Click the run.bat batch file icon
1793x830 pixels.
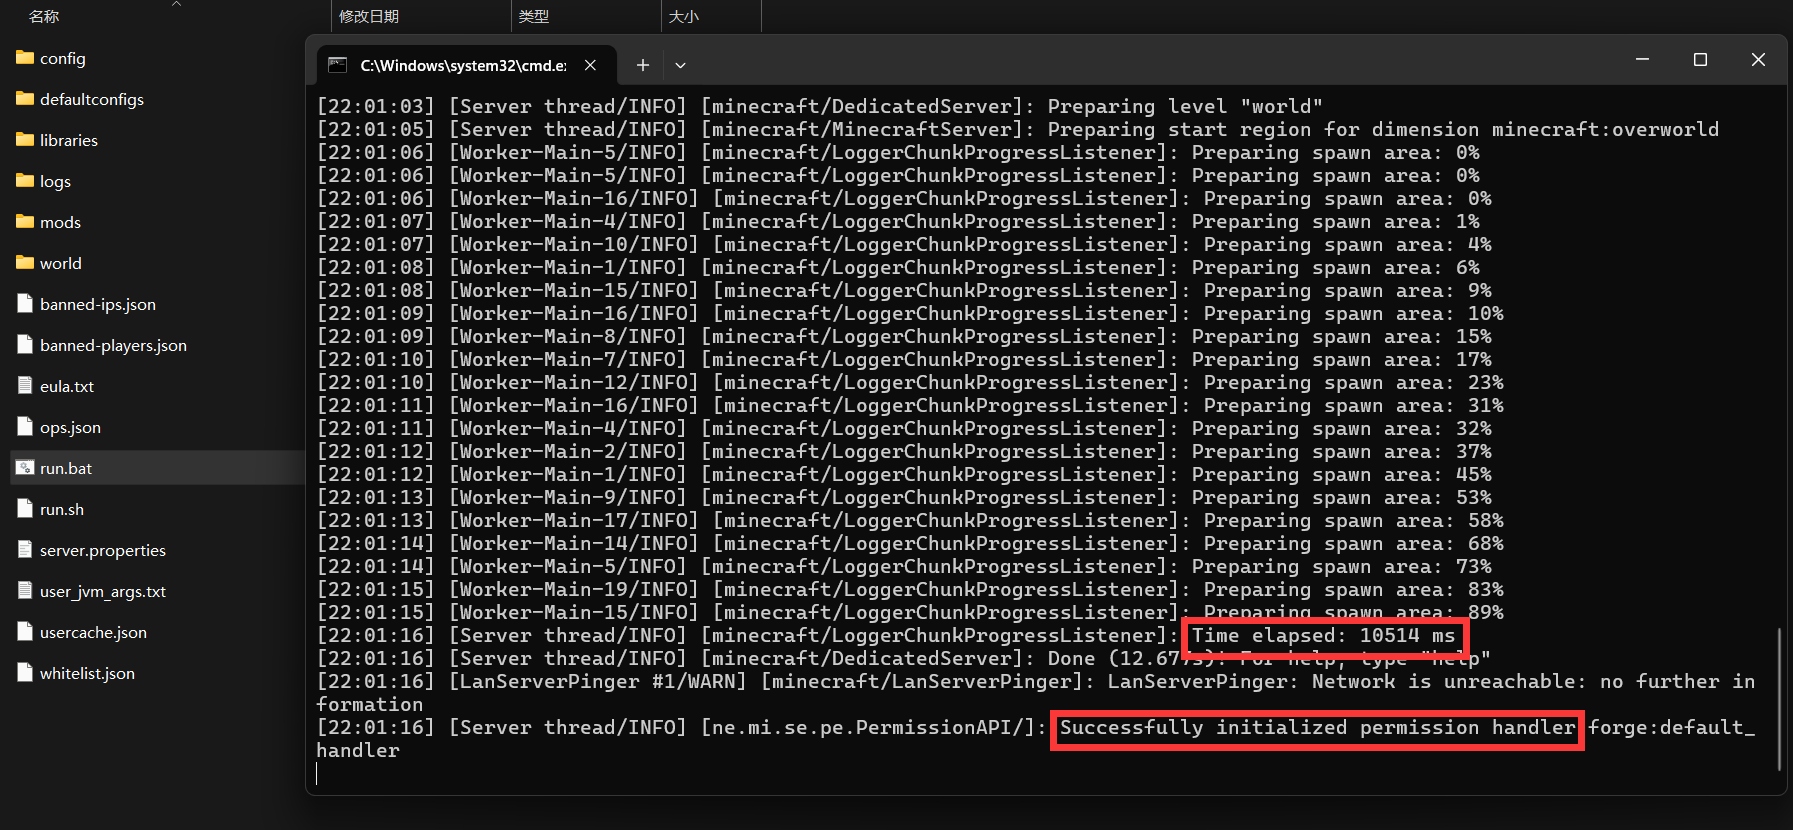coord(25,468)
